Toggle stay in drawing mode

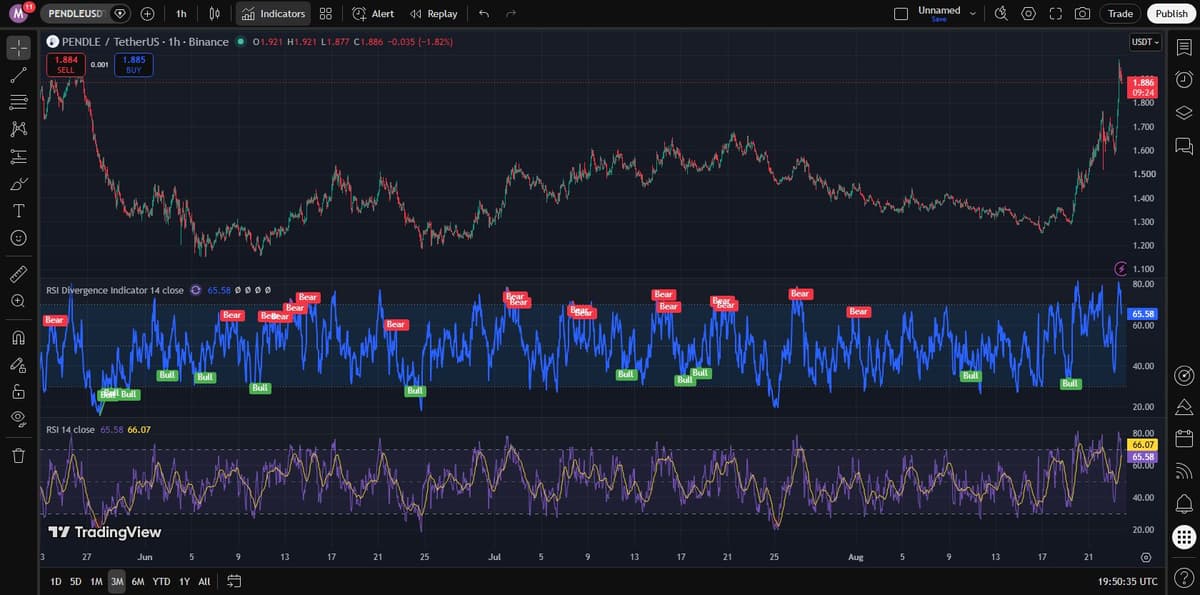(18, 363)
